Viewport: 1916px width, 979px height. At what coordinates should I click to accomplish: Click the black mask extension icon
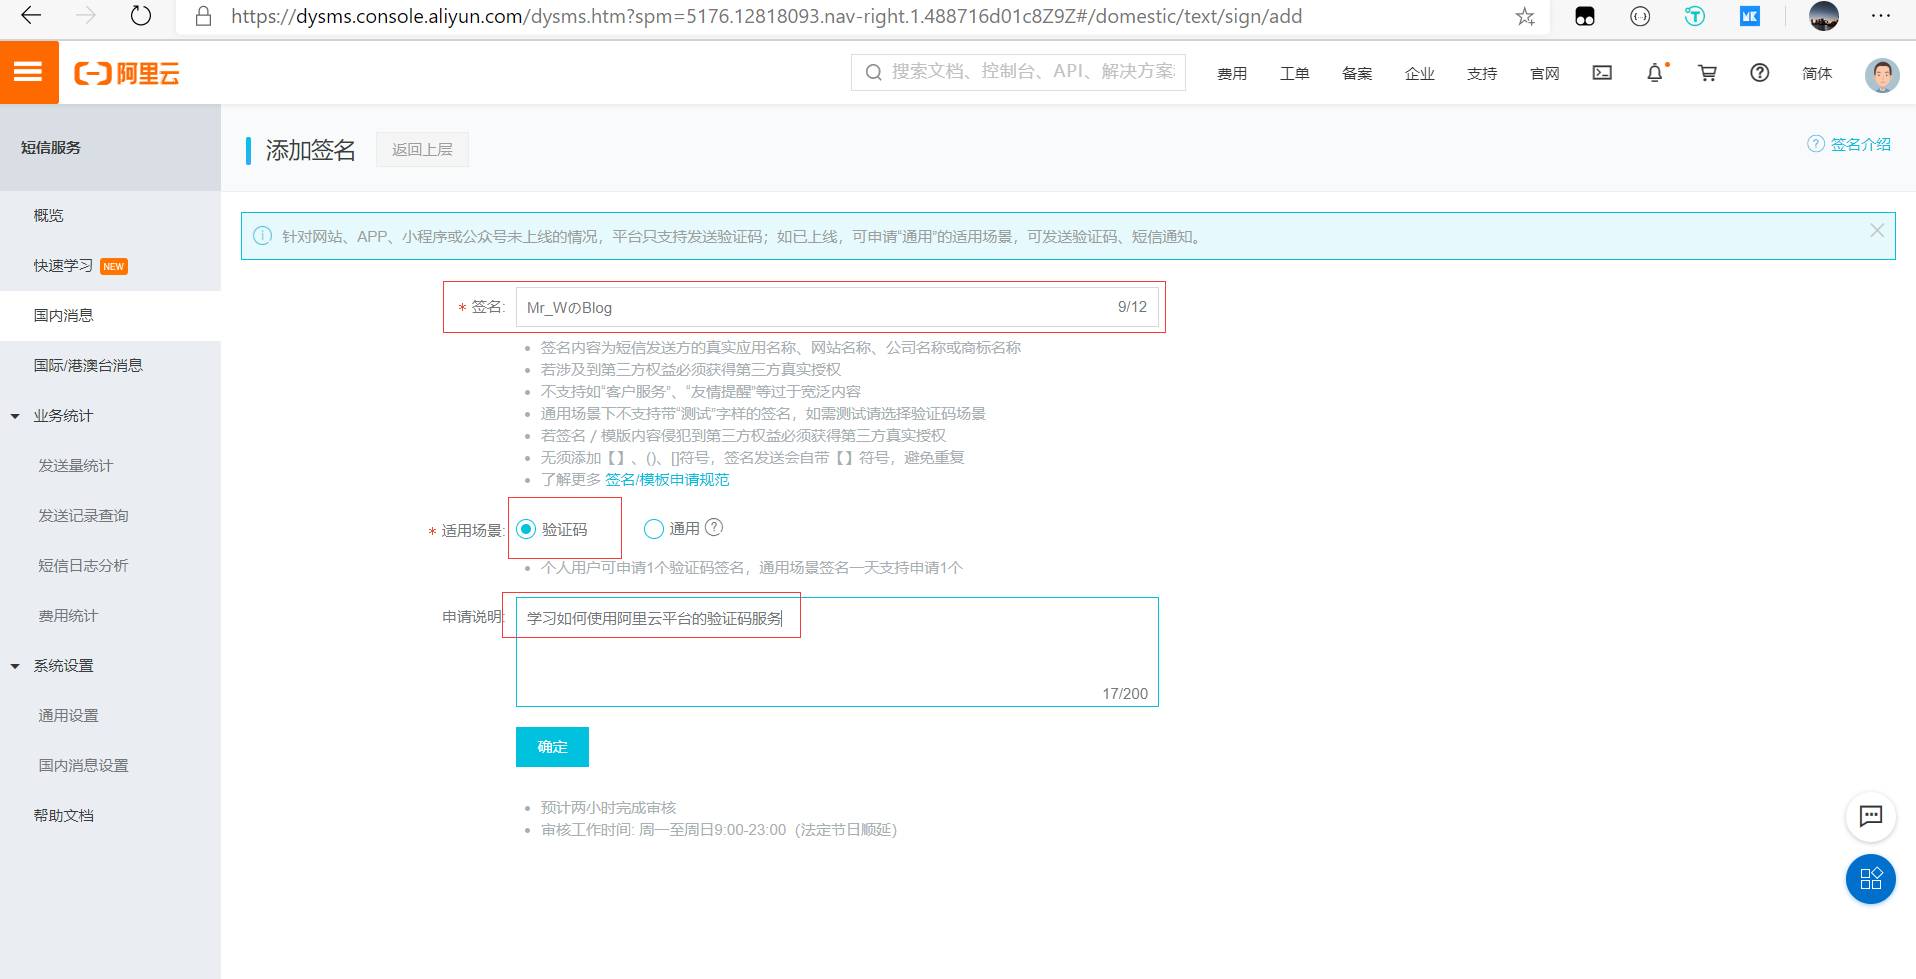(x=1585, y=16)
